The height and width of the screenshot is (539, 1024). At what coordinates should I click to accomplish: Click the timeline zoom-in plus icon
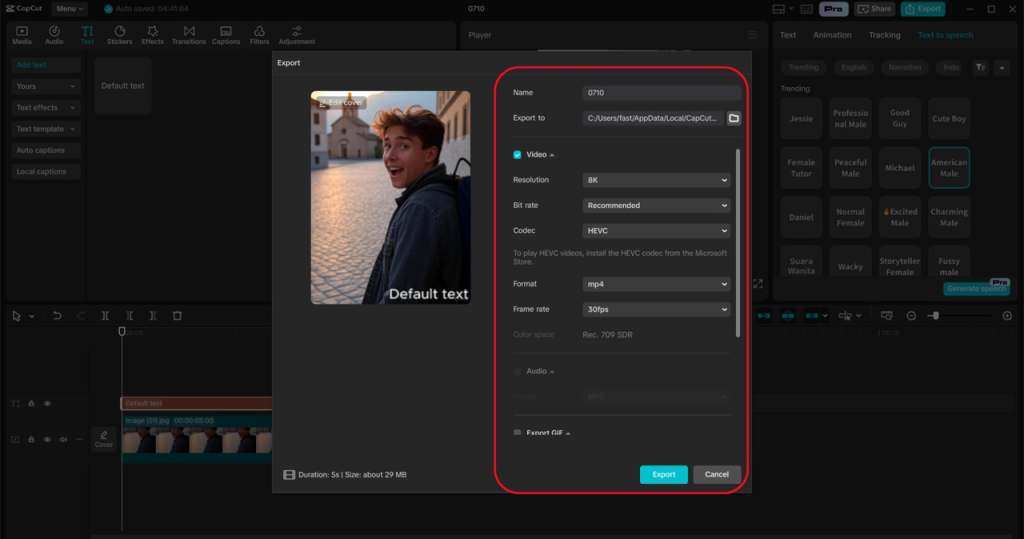pyautogui.click(x=1007, y=316)
